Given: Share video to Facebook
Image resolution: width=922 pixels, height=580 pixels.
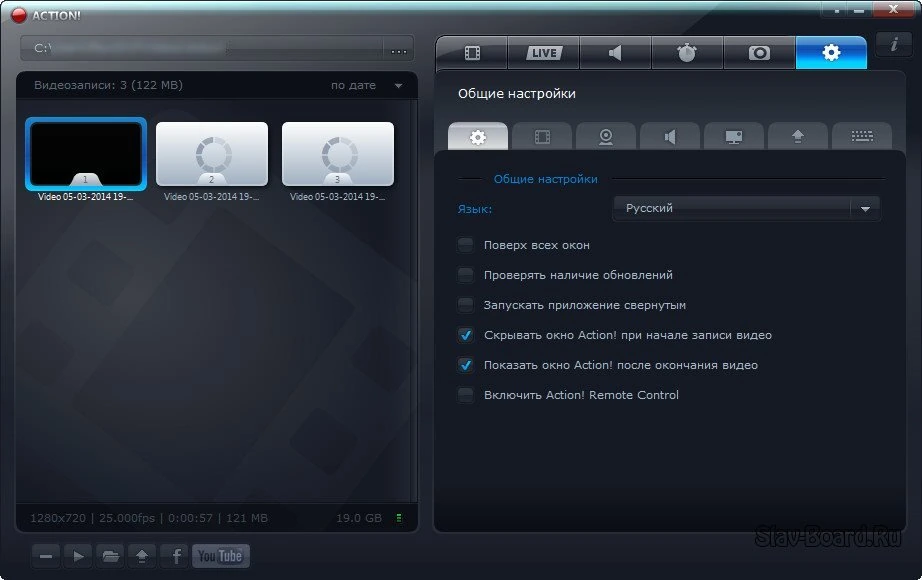Looking at the screenshot, I should point(174,556).
